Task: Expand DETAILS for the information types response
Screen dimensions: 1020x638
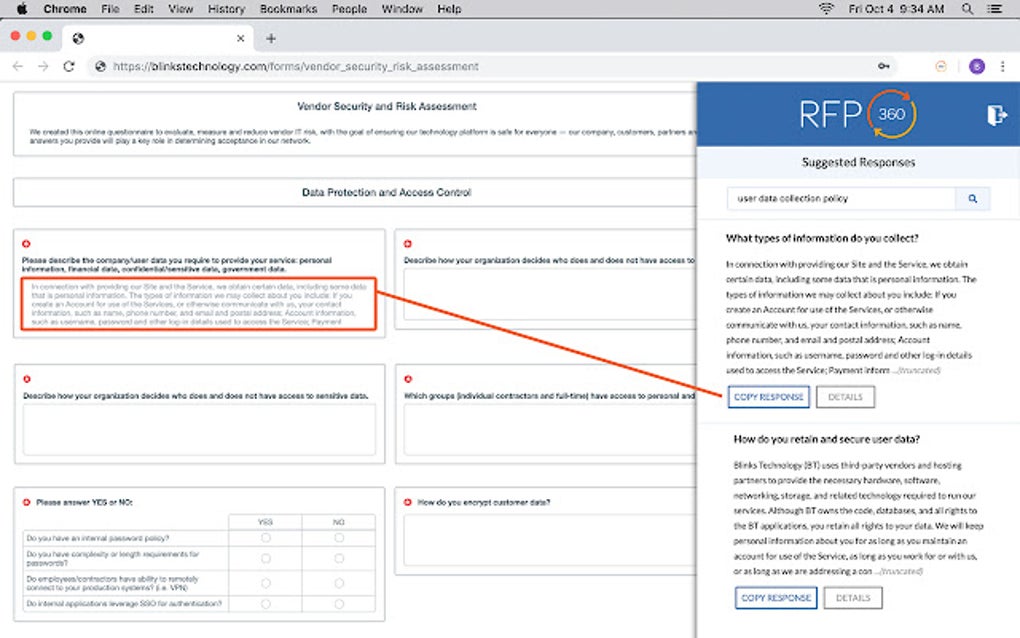Action: (x=846, y=396)
